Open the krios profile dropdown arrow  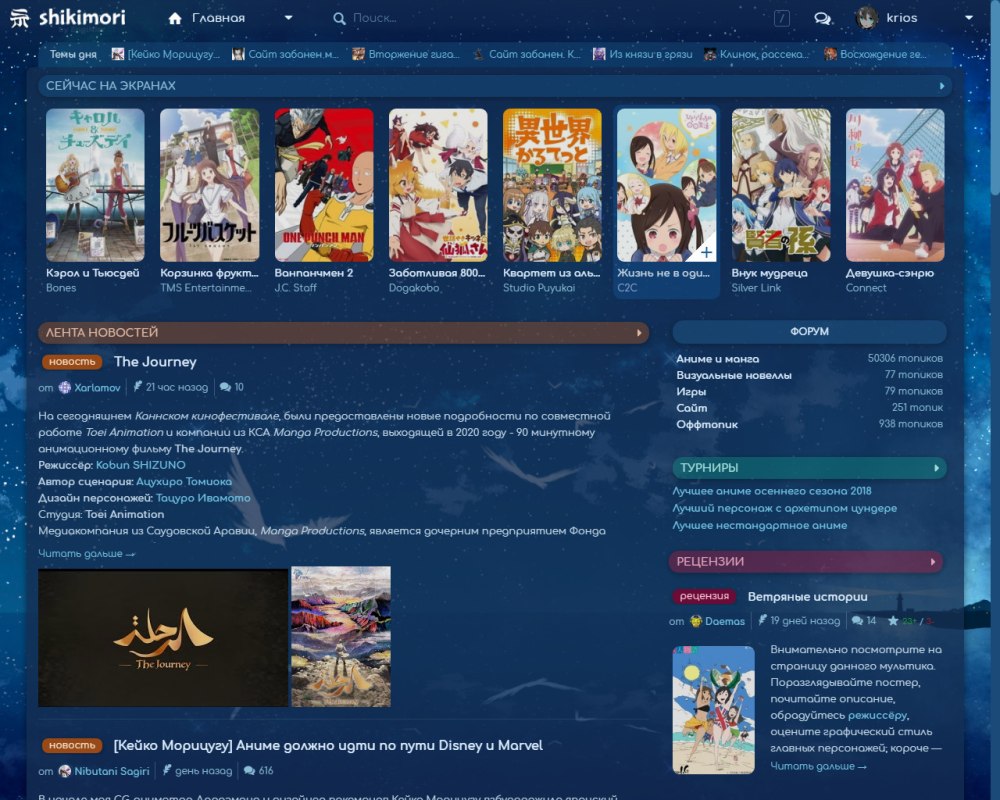click(969, 18)
